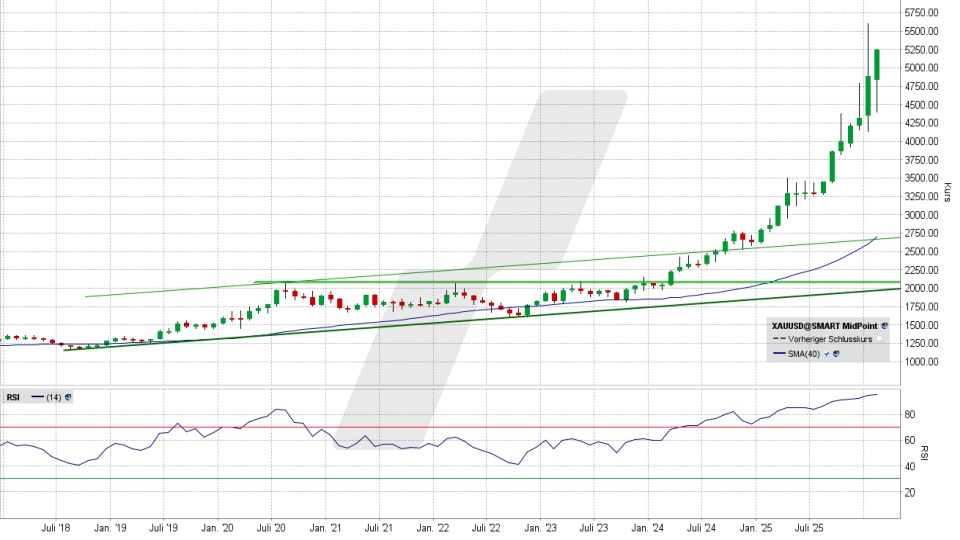The image size is (960, 540).
Task: Click the Jan. '19 date label
Action: [111, 528]
